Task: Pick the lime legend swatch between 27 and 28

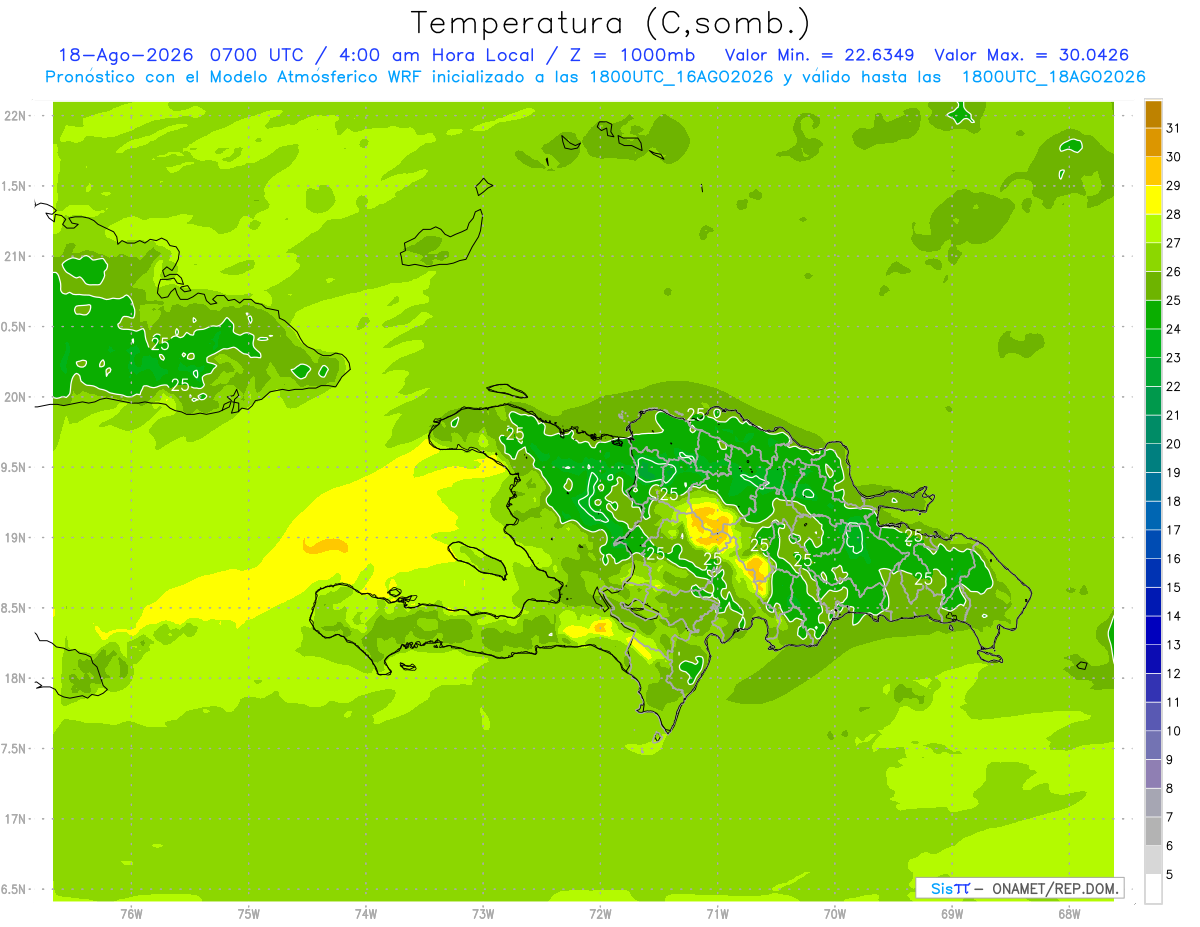Action: coord(1153,229)
